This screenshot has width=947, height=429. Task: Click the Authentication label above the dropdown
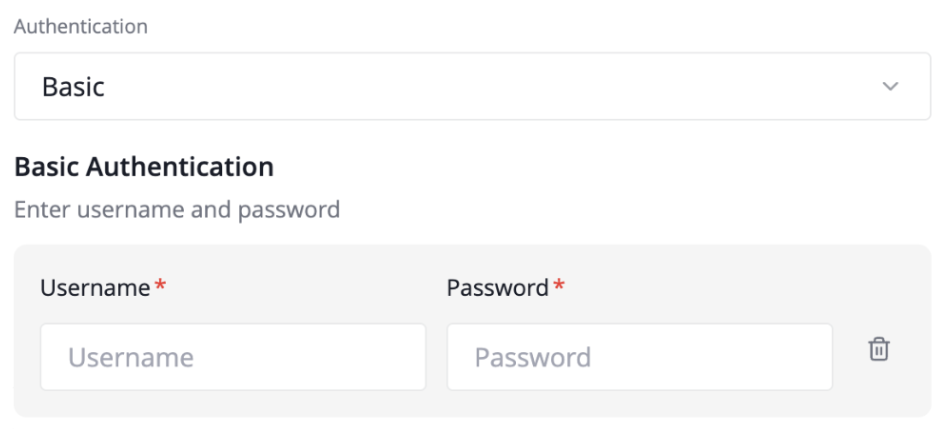pyautogui.click(x=80, y=27)
